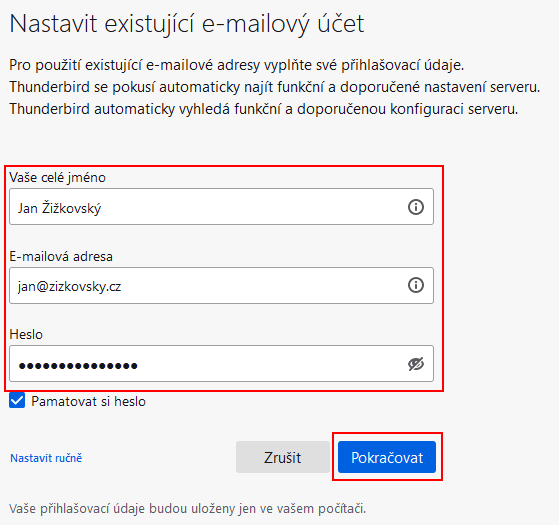Click the Vaše celé jméno label
This screenshot has height=525, width=559.
(57, 177)
